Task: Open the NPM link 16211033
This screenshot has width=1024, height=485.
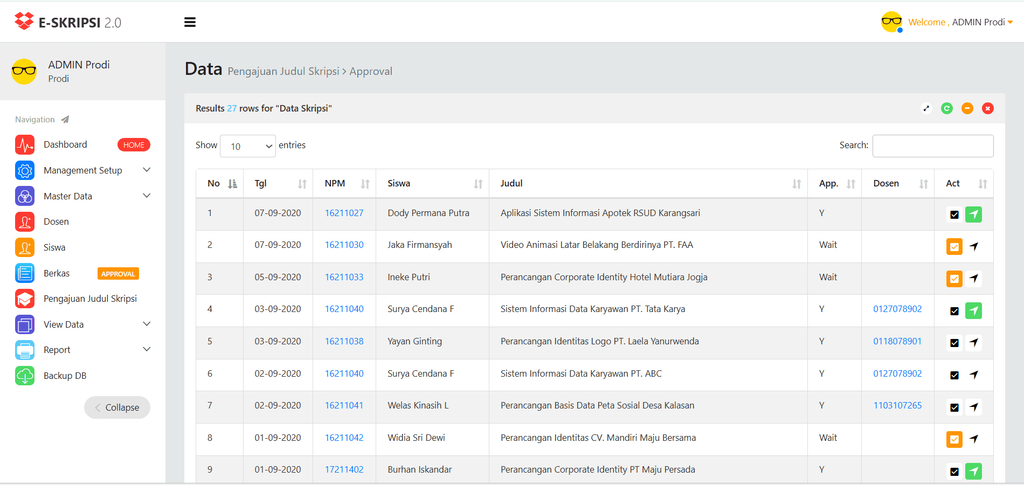Action: tap(344, 277)
